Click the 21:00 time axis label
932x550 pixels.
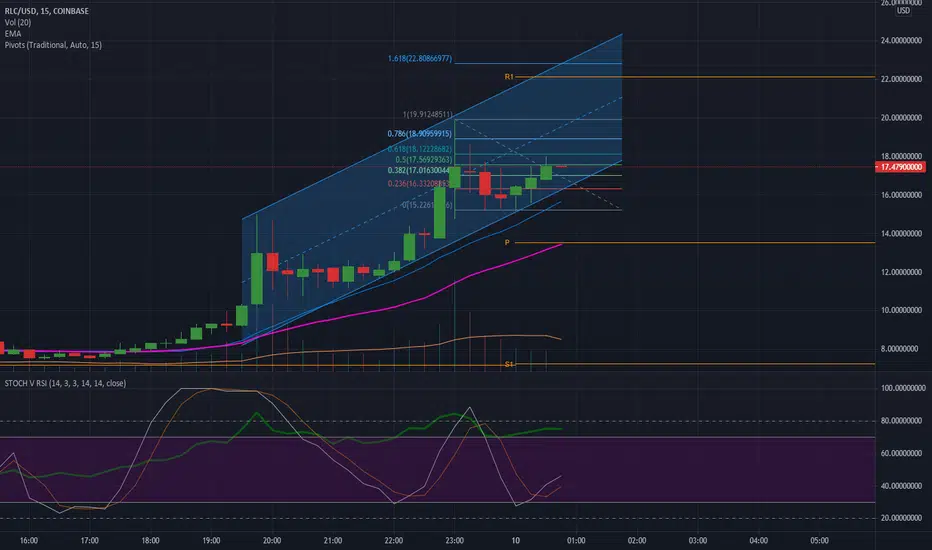click(333, 540)
